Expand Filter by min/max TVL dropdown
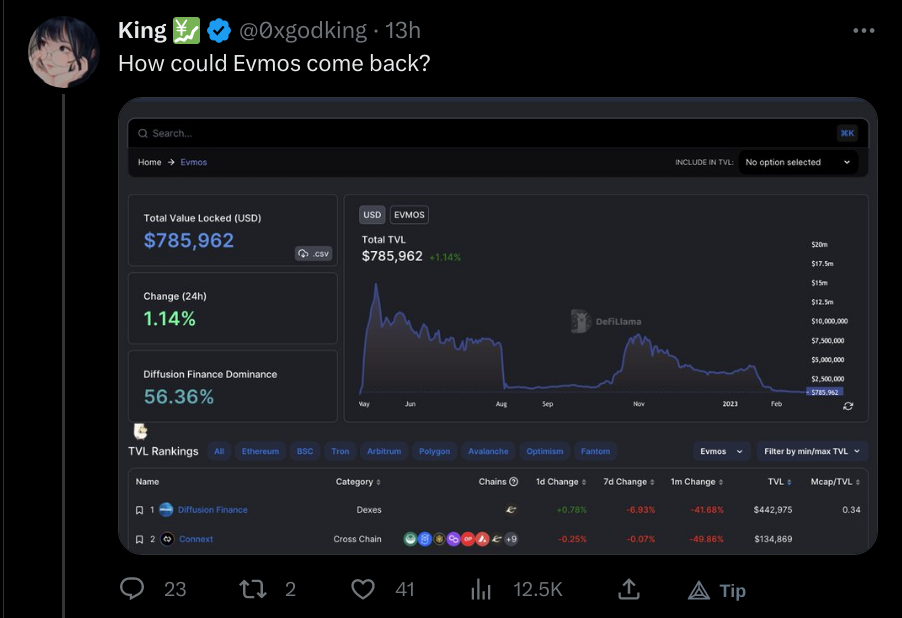Image resolution: width=902 pixels, height=618 pixels. 812,451
